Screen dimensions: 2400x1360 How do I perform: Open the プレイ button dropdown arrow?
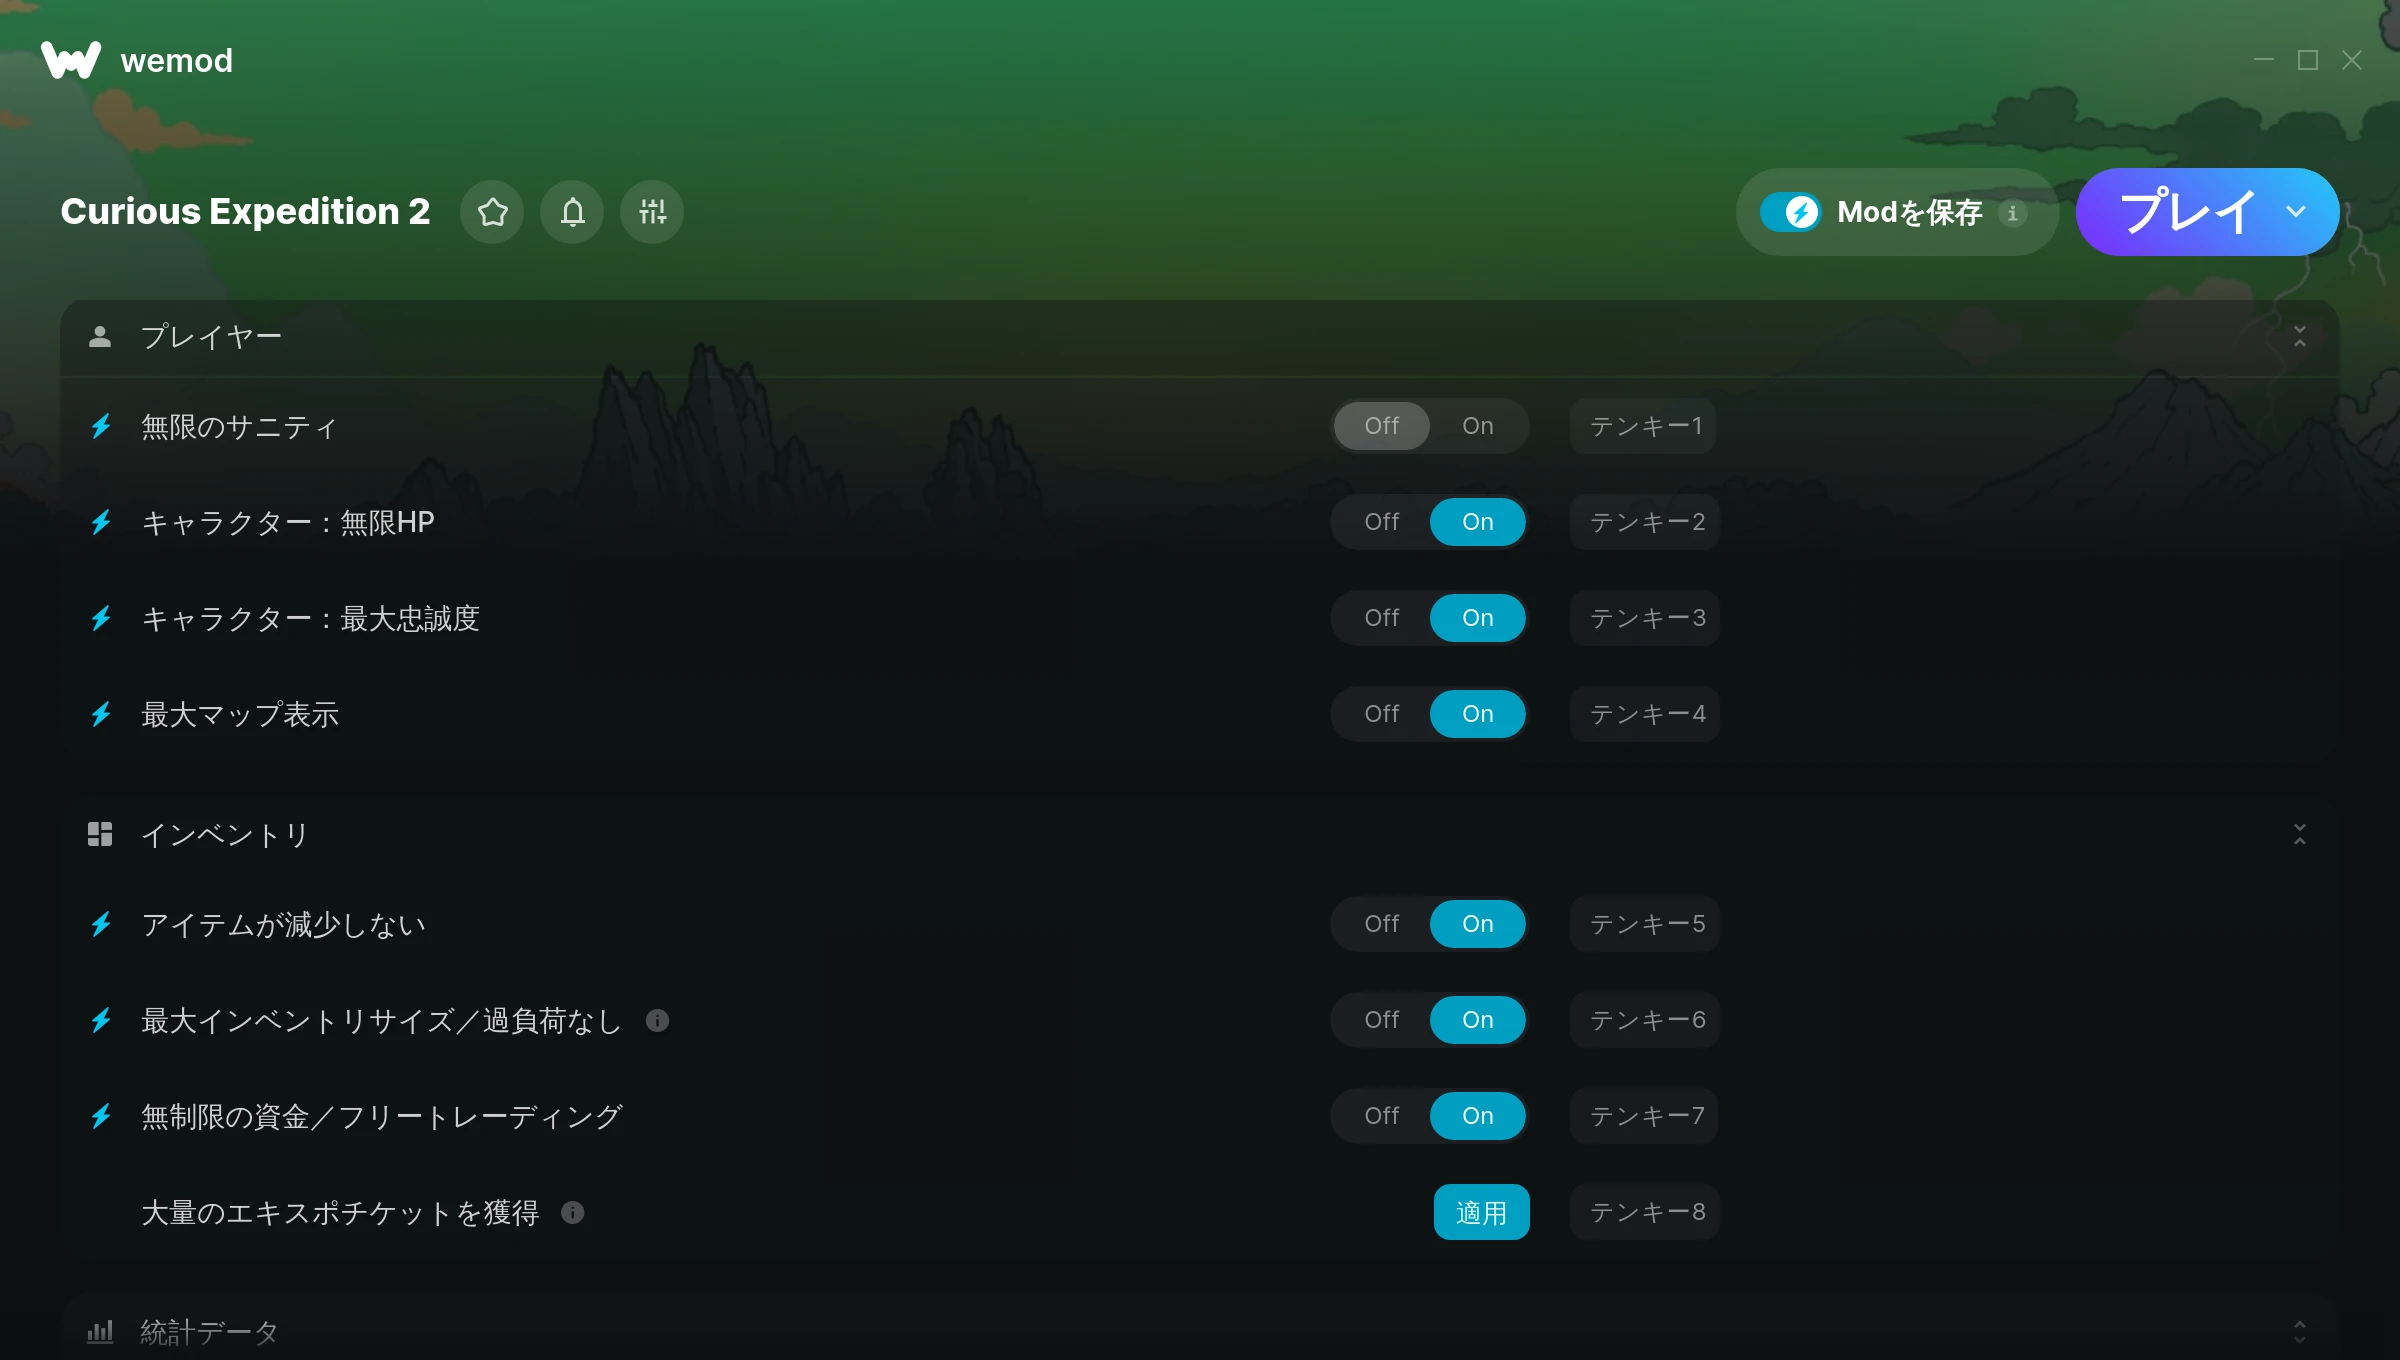pyautogui.click(x=2296, y=212)
